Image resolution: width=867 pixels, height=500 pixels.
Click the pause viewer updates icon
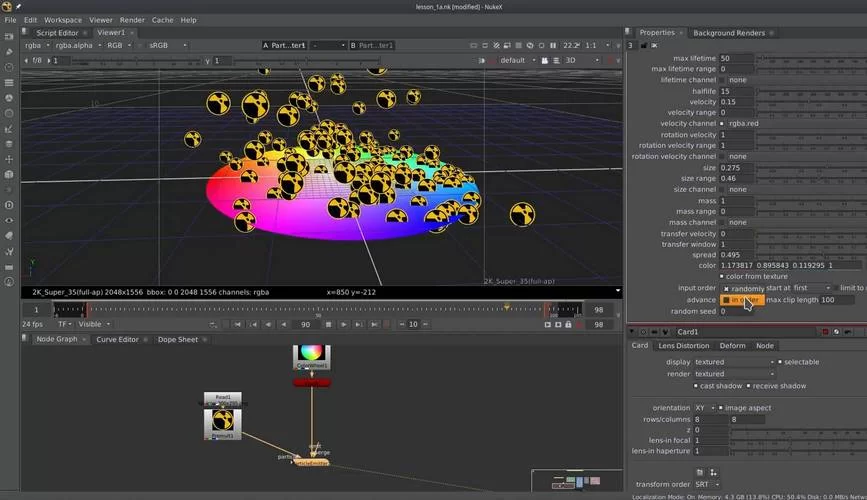click(x=553, y=45)
